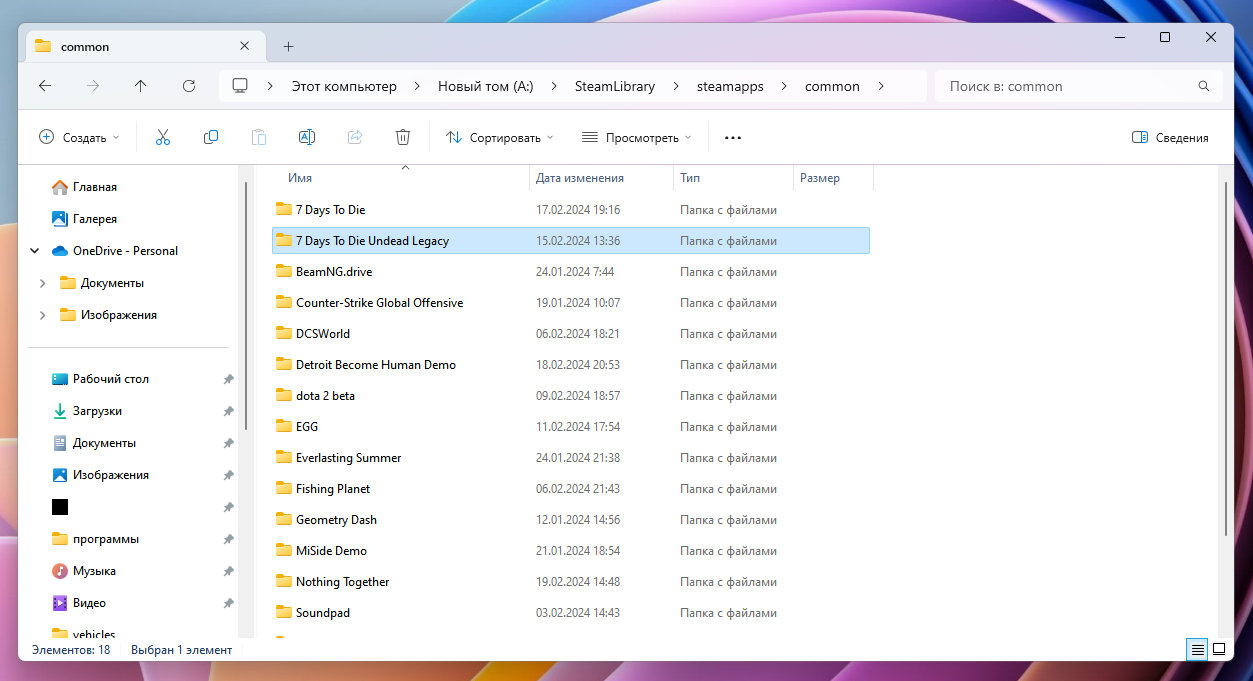
Task: Select the dota 2 beta folder
Action: pos(571,396)
